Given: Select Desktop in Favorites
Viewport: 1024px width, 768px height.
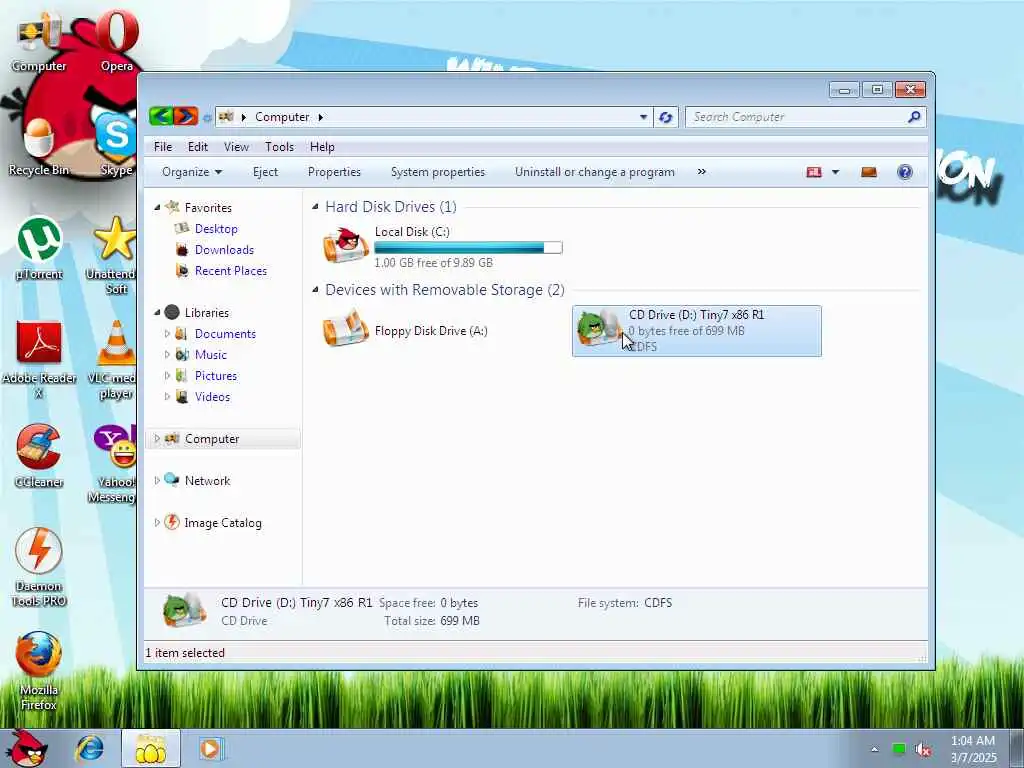Looking at the screenshot, I should pos(216,229).
